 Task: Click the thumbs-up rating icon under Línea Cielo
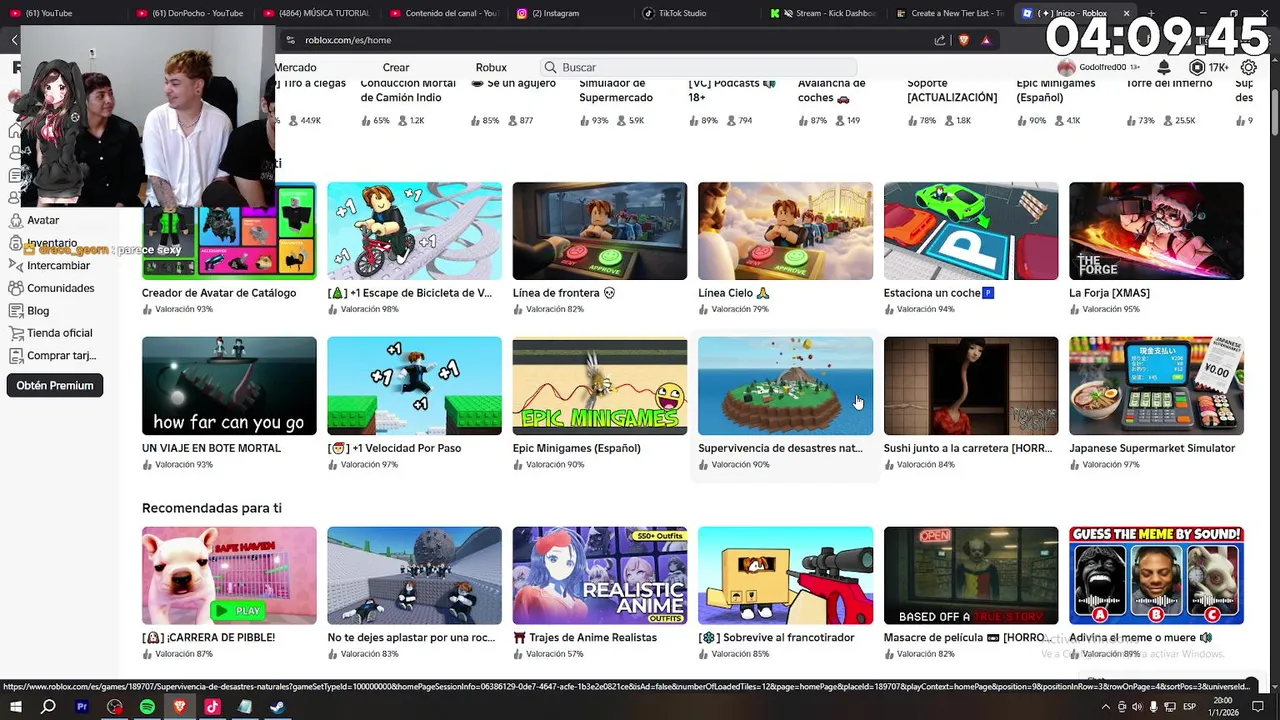(x=704, y=309)
